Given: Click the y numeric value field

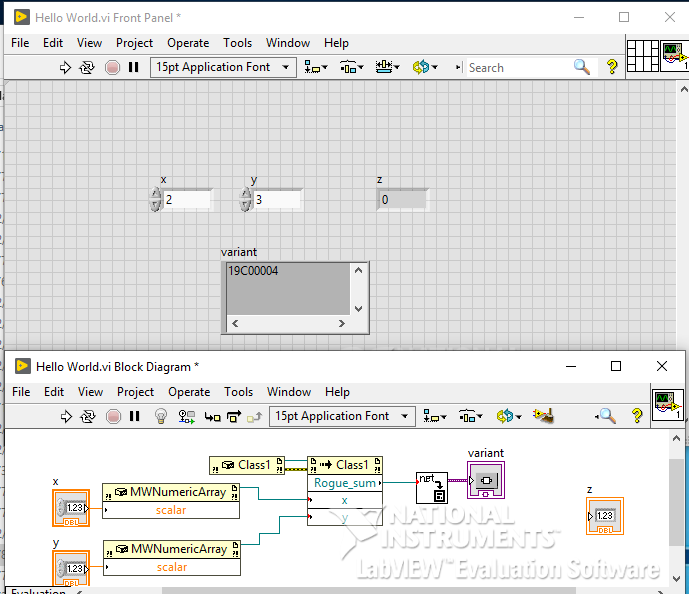Looking at the screenshot, I should pyautogui.click(x=277, y=199).
